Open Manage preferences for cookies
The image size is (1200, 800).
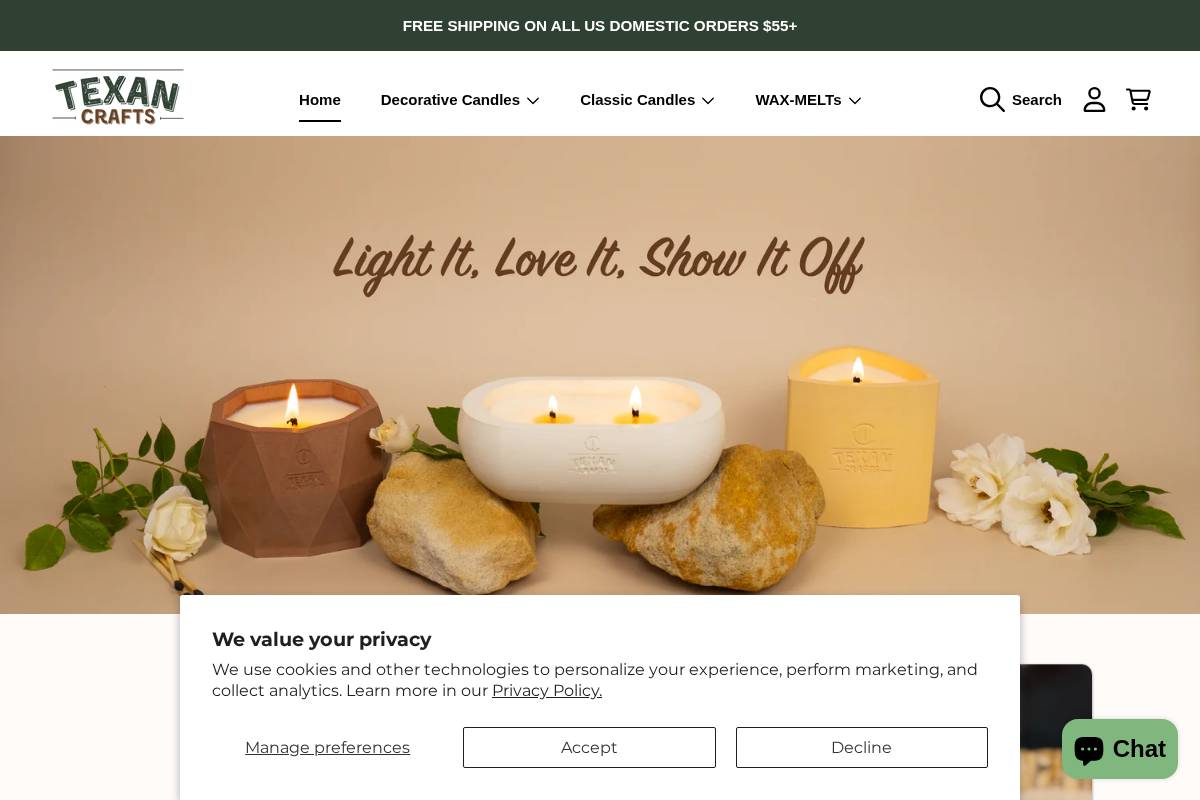[x=327, y=747]
